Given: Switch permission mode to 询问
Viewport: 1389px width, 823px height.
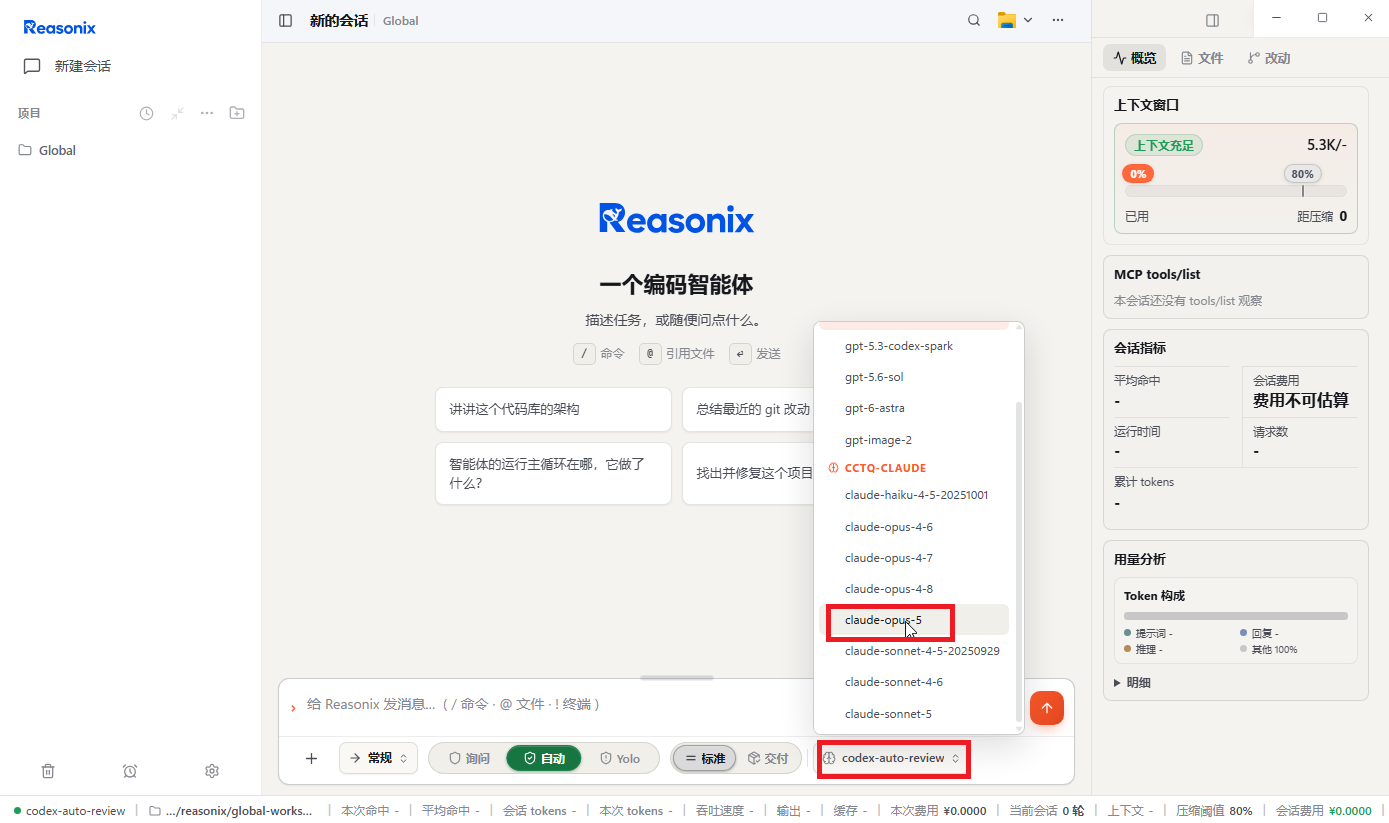Looking at the screenshot, I should coord(469,758).
